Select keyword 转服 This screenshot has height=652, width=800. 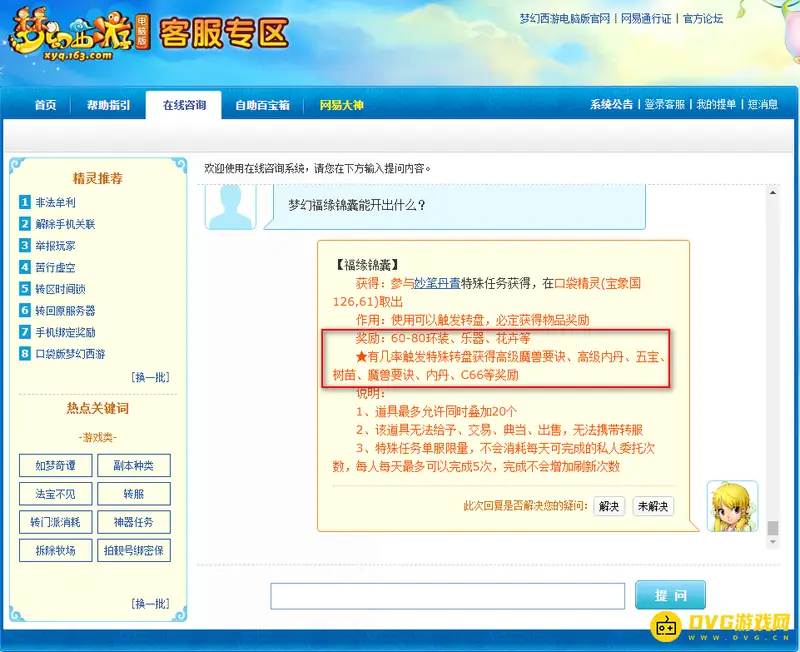pyautogui.click(x=134, y=494)
